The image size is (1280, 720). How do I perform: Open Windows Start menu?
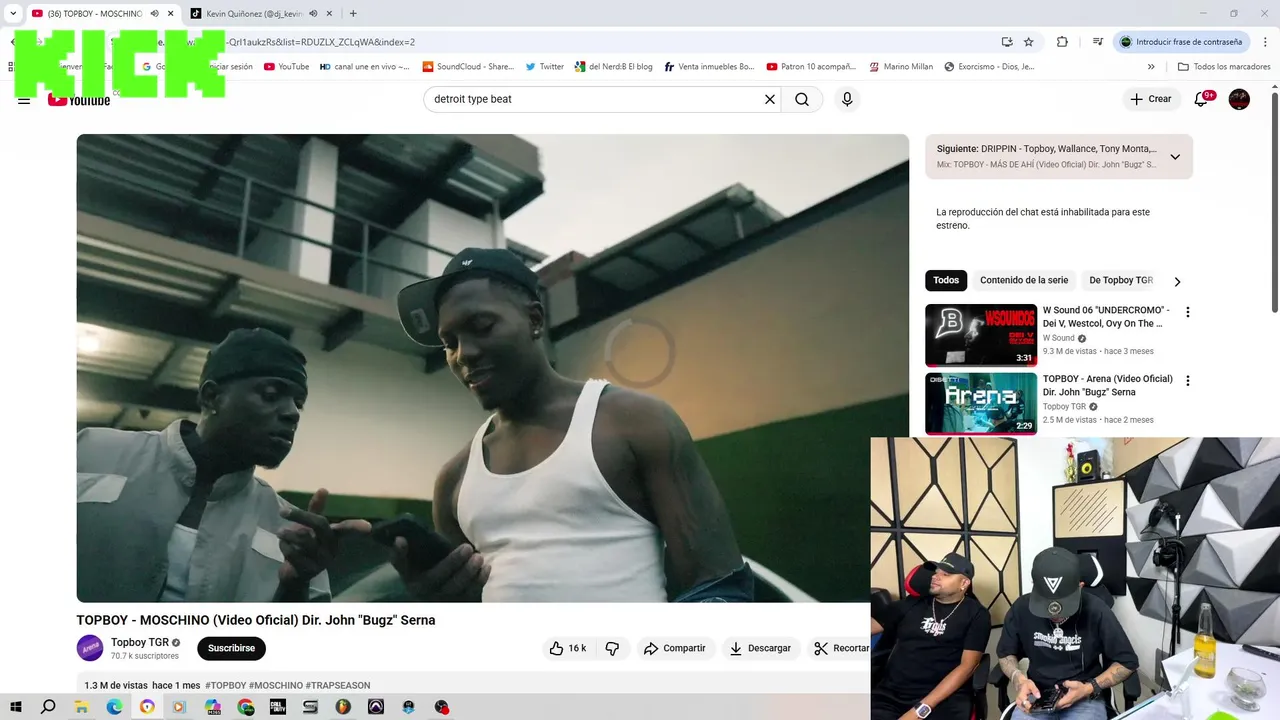point(16,707)
